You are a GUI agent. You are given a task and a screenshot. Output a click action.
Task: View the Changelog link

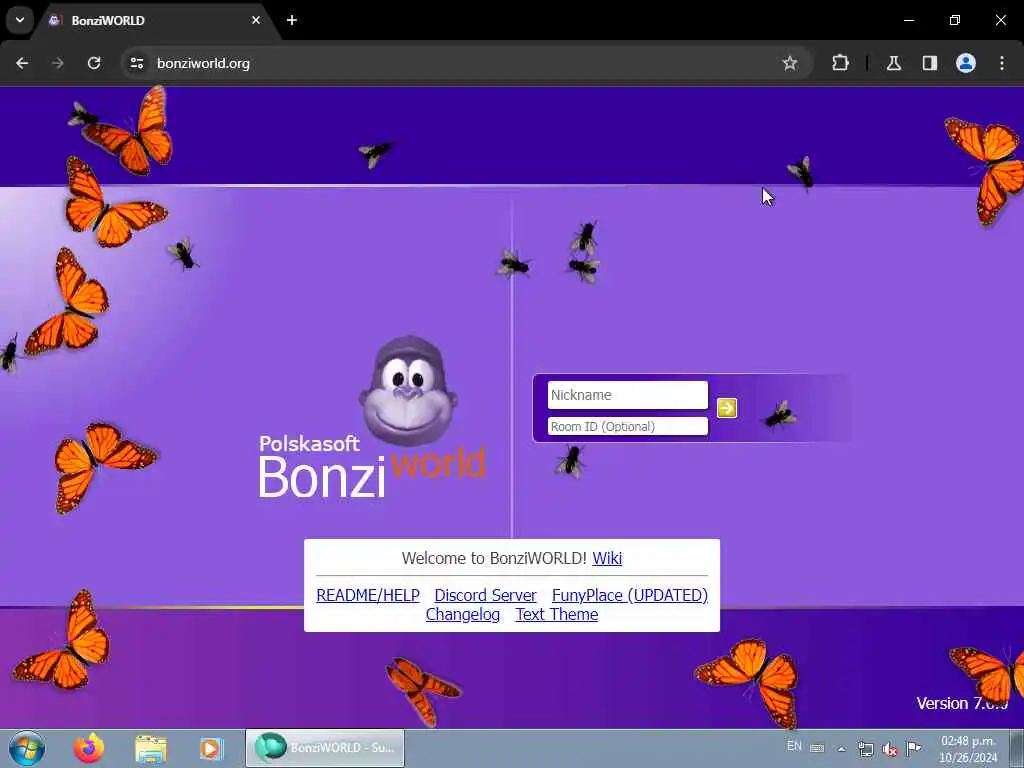pos(462,615)
